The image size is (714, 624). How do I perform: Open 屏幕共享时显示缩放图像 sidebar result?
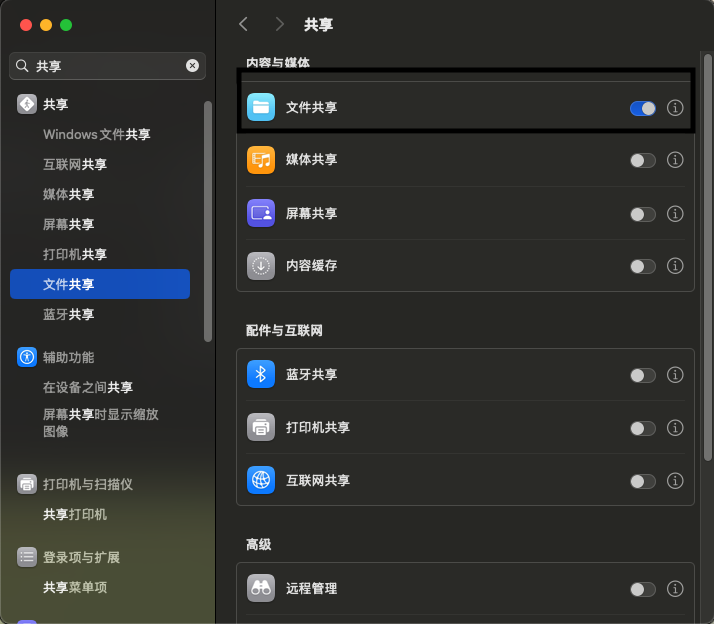100,423
